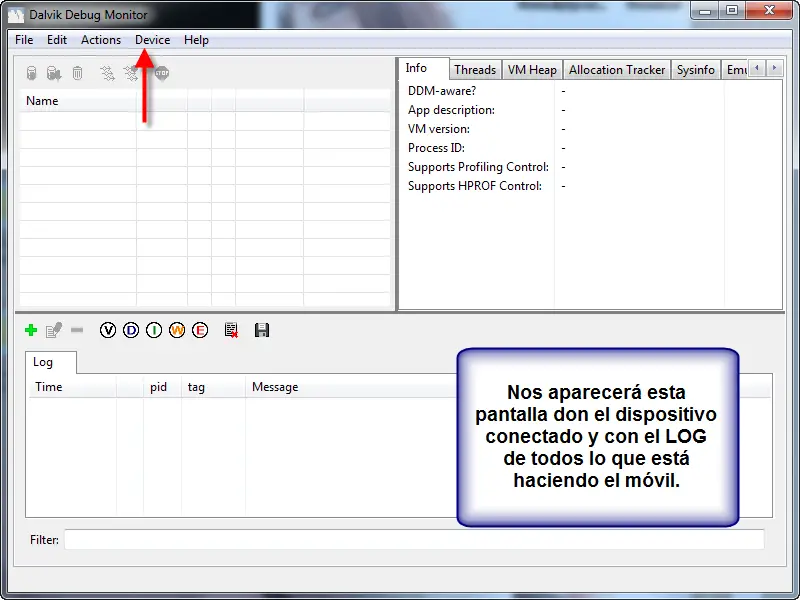Switch to the Info tab

[423, 68]
